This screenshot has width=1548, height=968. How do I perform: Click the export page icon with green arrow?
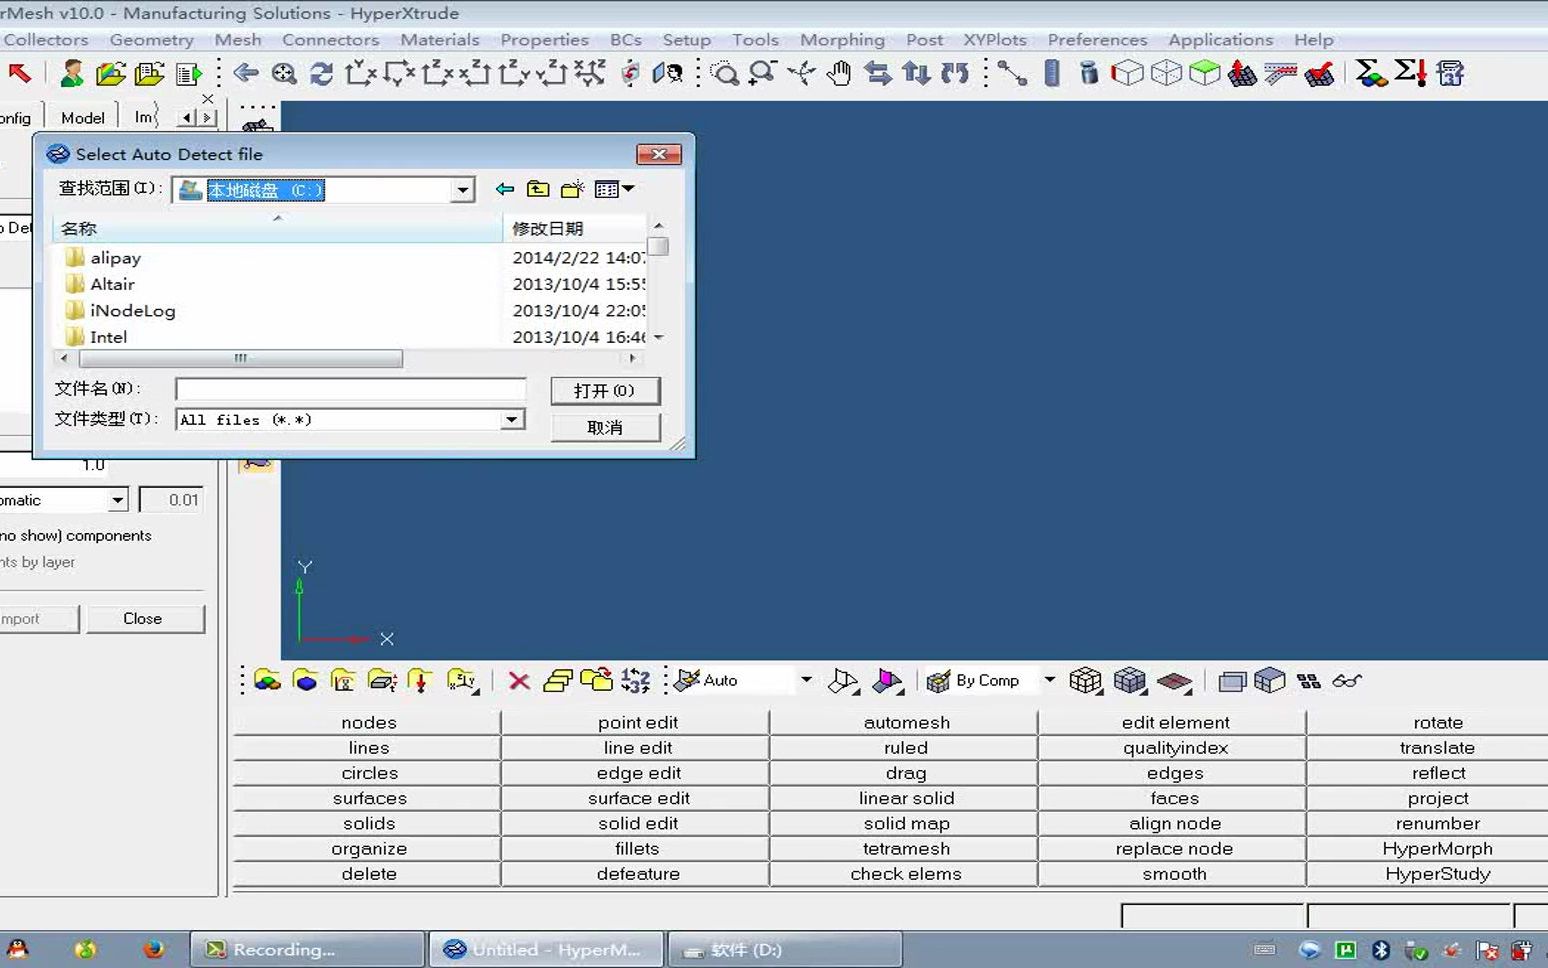[188, 73]
